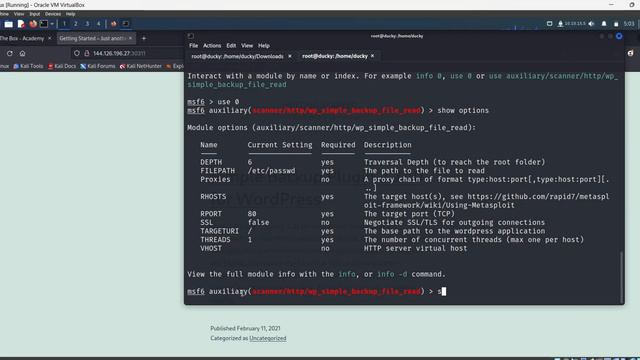This screenshot has height=360, width=640.
Task: Close the Getting Started browser tab
Action: 130,38
